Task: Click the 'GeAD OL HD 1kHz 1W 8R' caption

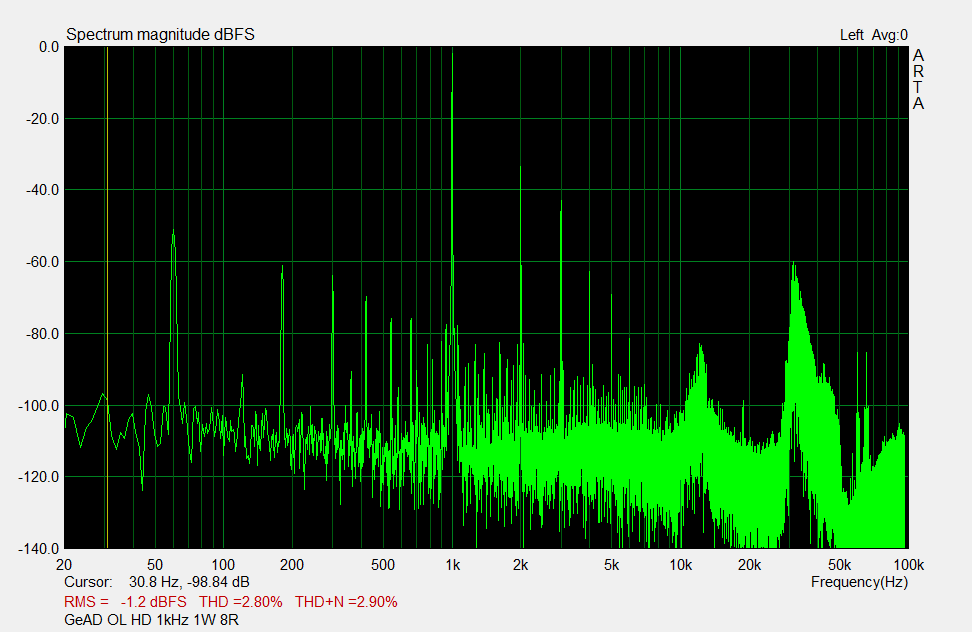Action: [151, 620]
